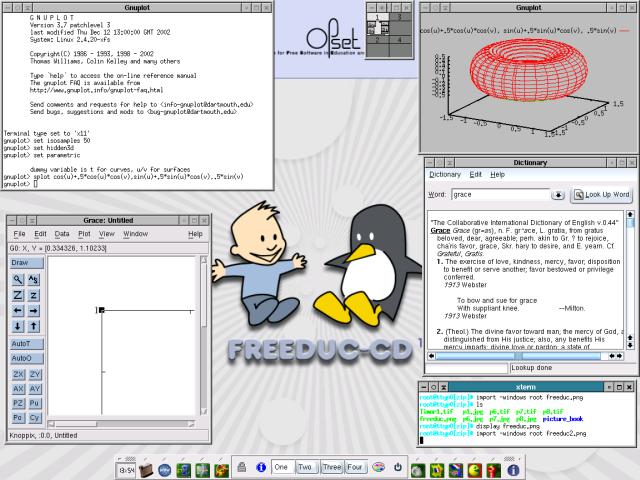Image resolution: width=640 pixels, height=480 pixels.
Task: Open the Edit menu in Dictionary window
Action: (x=476, y=175)
